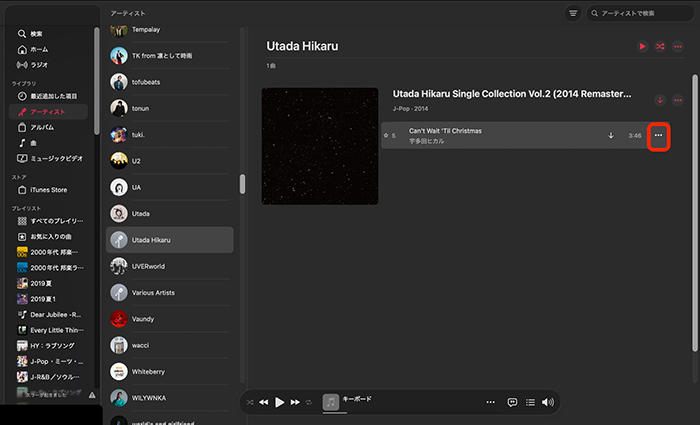Open the HY：ラブソング playlist
The image size is (700, 425).
[x=48, y=346]
